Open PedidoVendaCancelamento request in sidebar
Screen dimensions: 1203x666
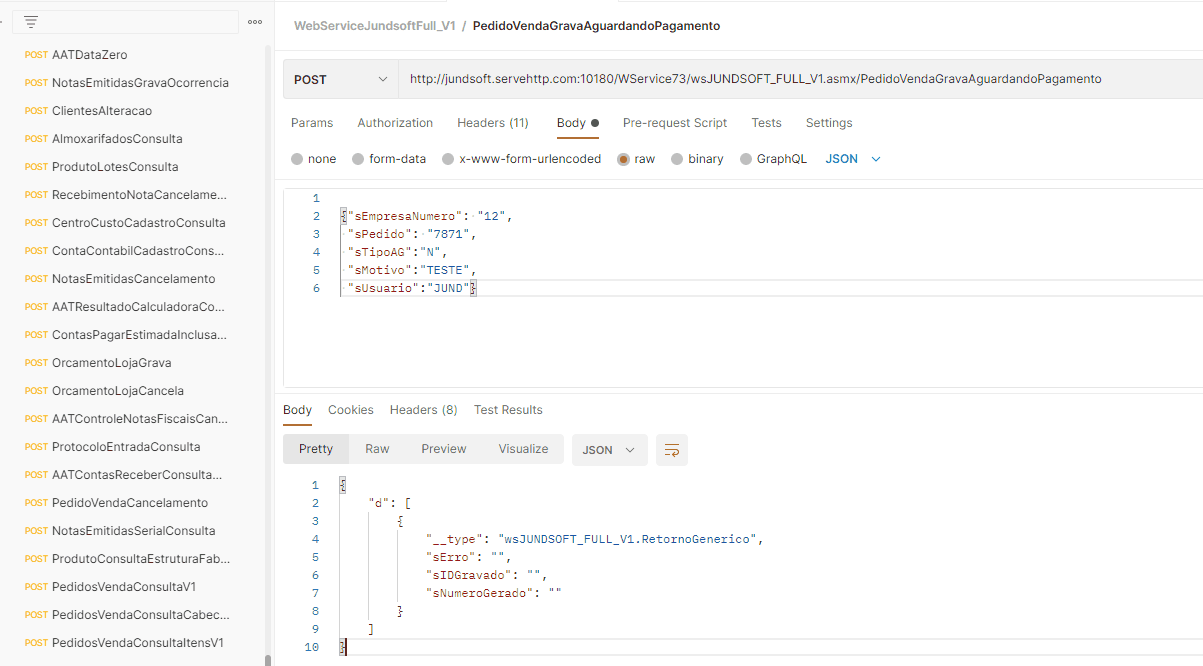click(x=130, y=503)
